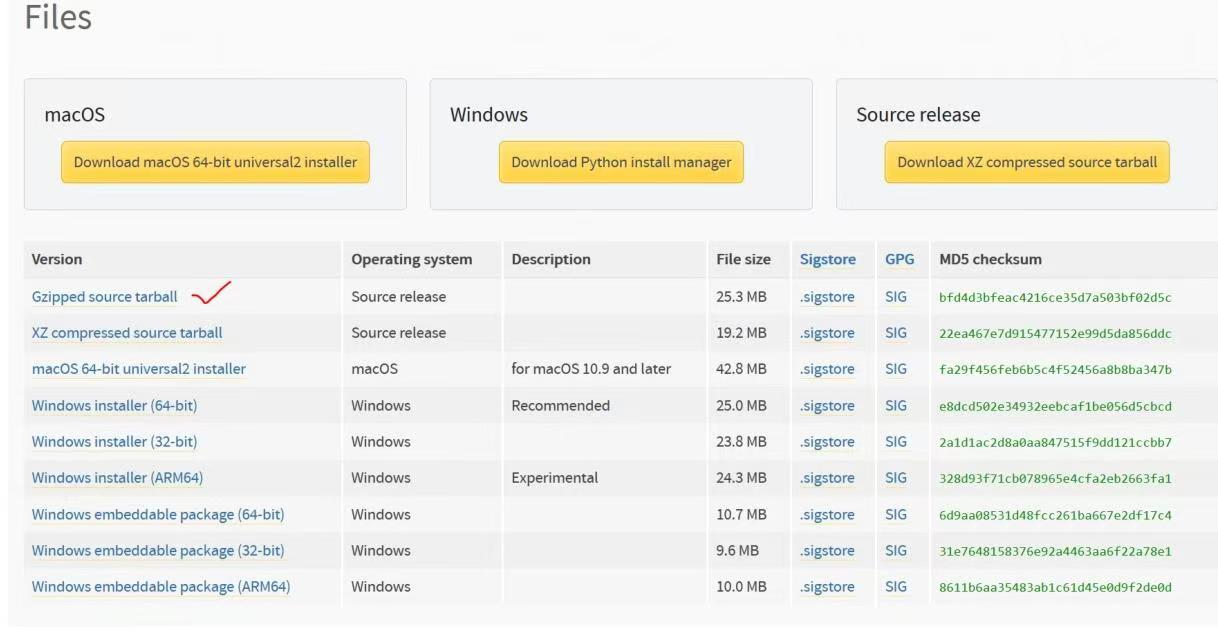Open the Gzipped source tarball link
This screenshot has height=630, width=1218.
click(x=104, y=297)
